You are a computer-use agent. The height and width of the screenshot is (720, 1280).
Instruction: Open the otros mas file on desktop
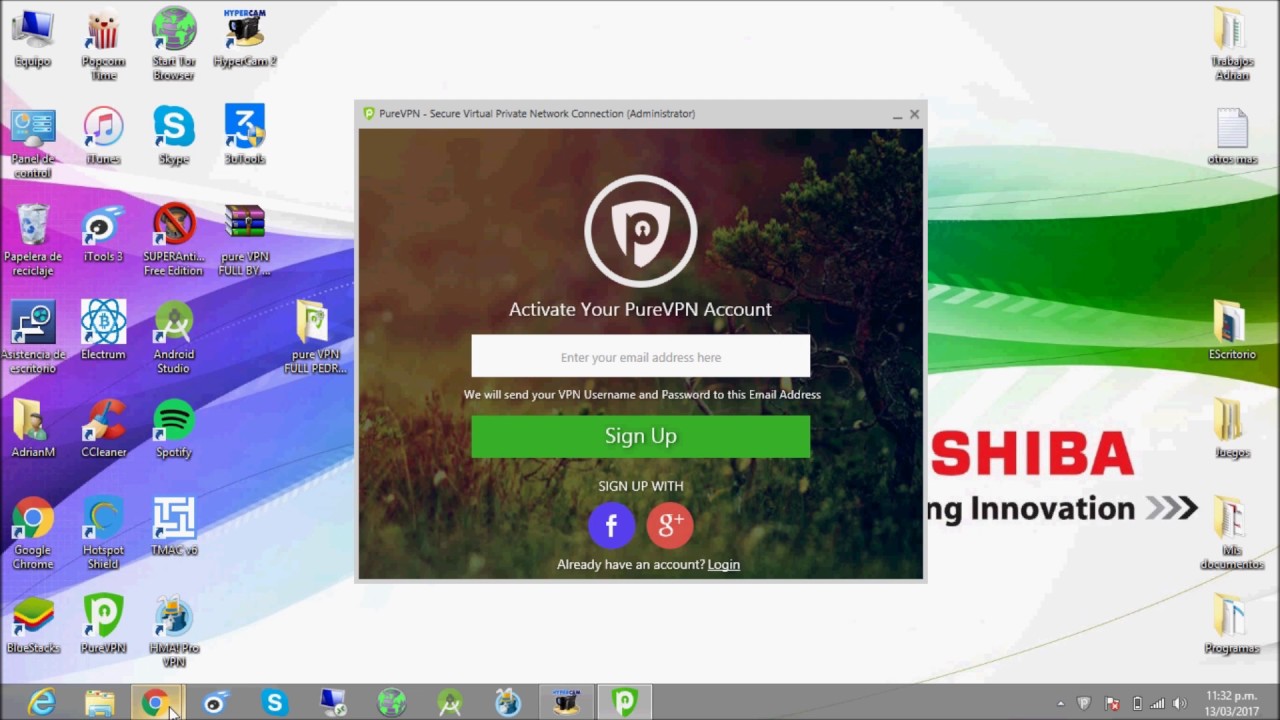1232,136
